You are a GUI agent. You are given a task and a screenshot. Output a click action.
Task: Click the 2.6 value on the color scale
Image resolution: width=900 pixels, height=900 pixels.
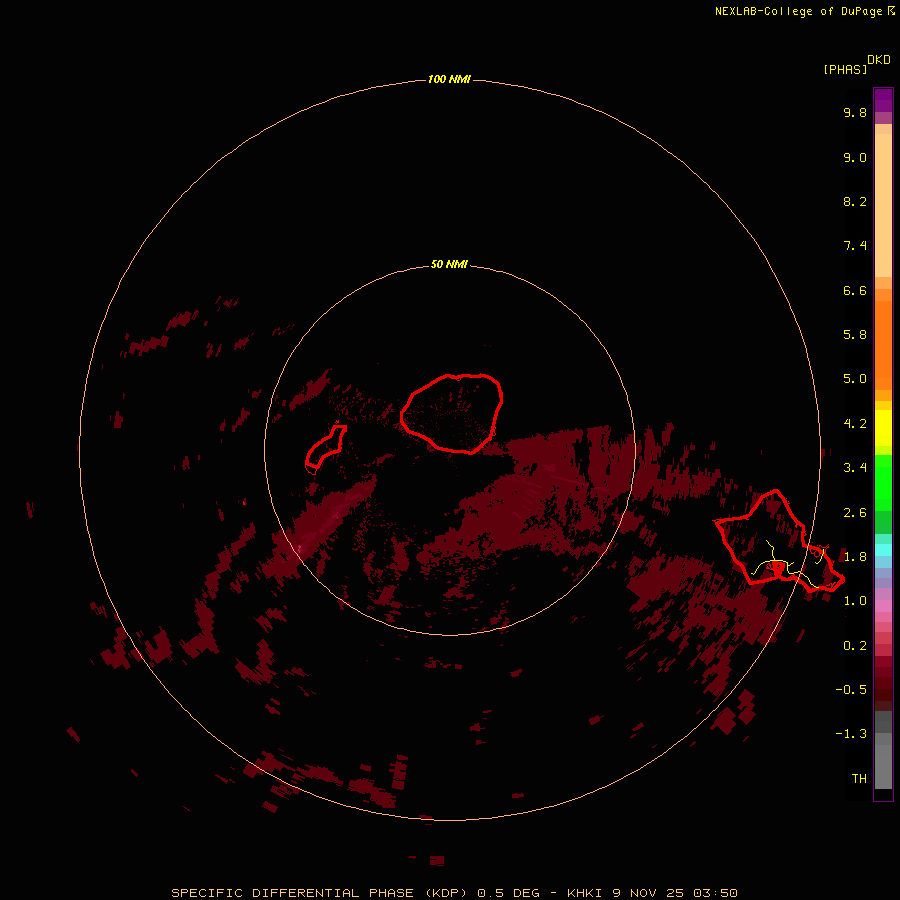tap(855, 512)
